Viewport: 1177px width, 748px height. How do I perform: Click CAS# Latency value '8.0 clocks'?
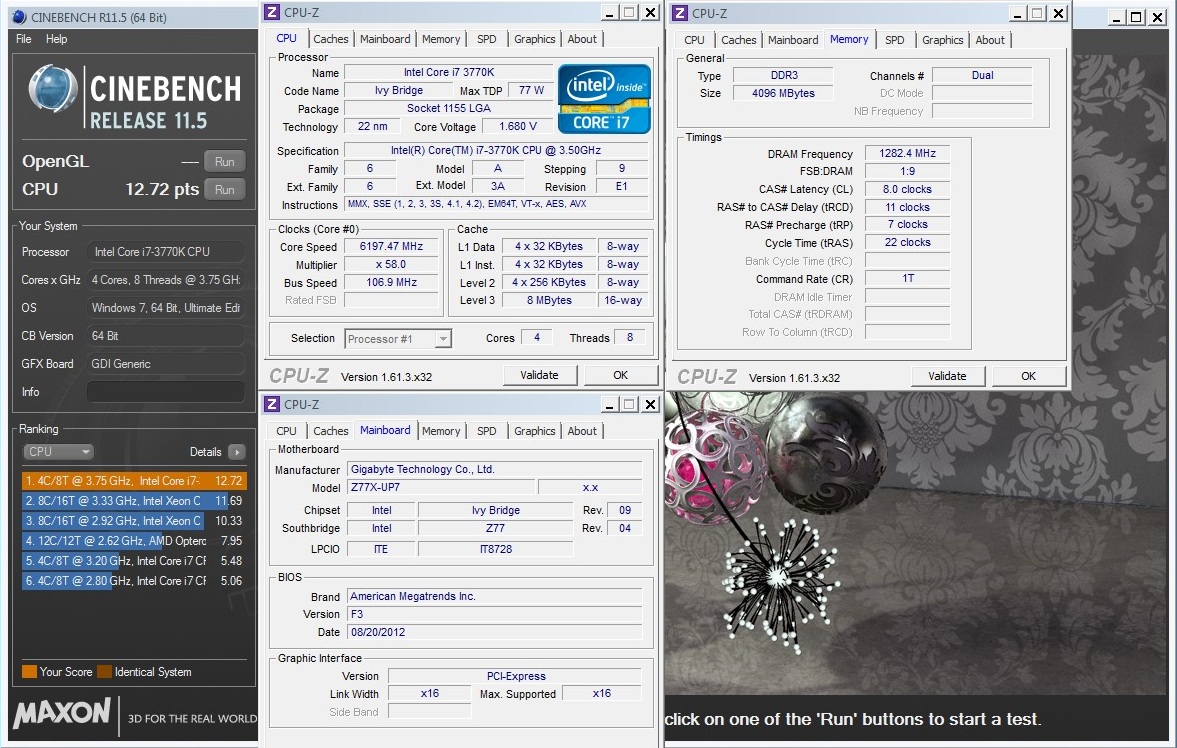908,189
